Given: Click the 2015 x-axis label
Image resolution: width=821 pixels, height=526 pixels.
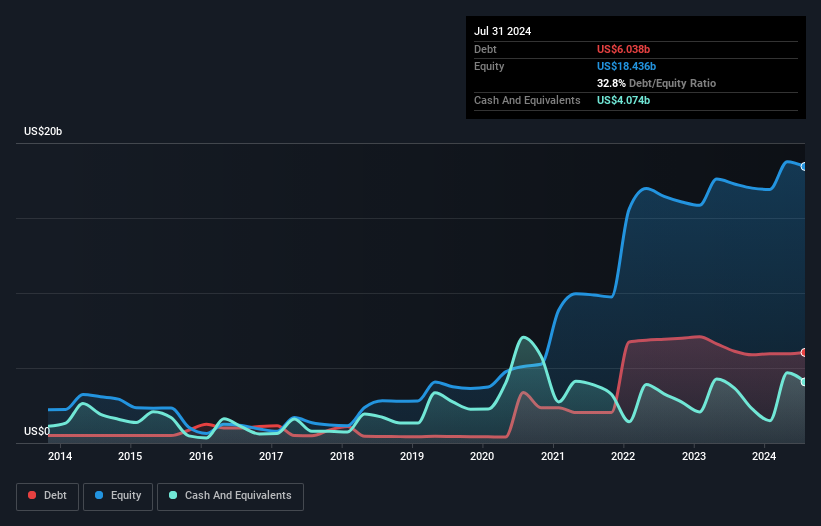Looking at the screenshot, I should [x=130, y=456].
